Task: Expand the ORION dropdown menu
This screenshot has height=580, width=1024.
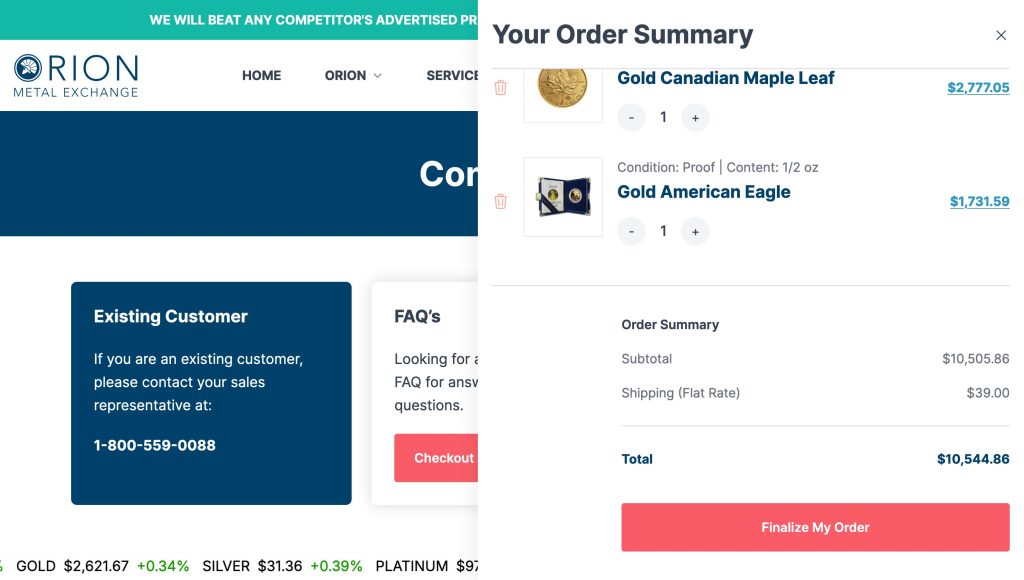Action: [353, 75]
